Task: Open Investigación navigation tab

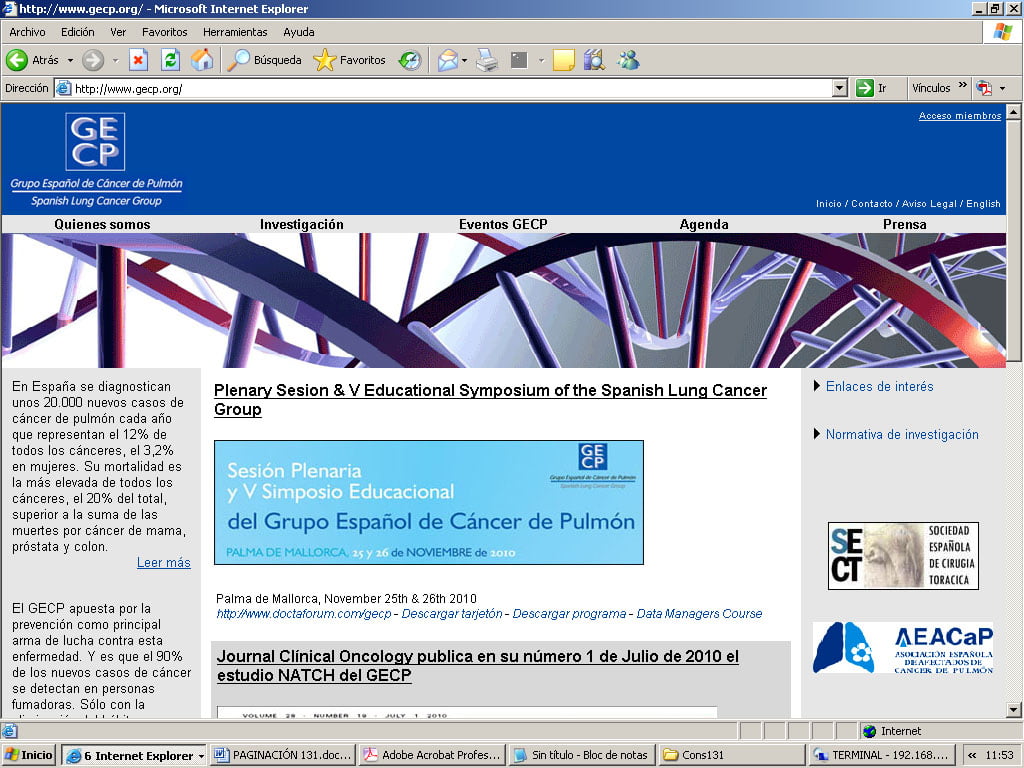Action: tap(302, 224)
